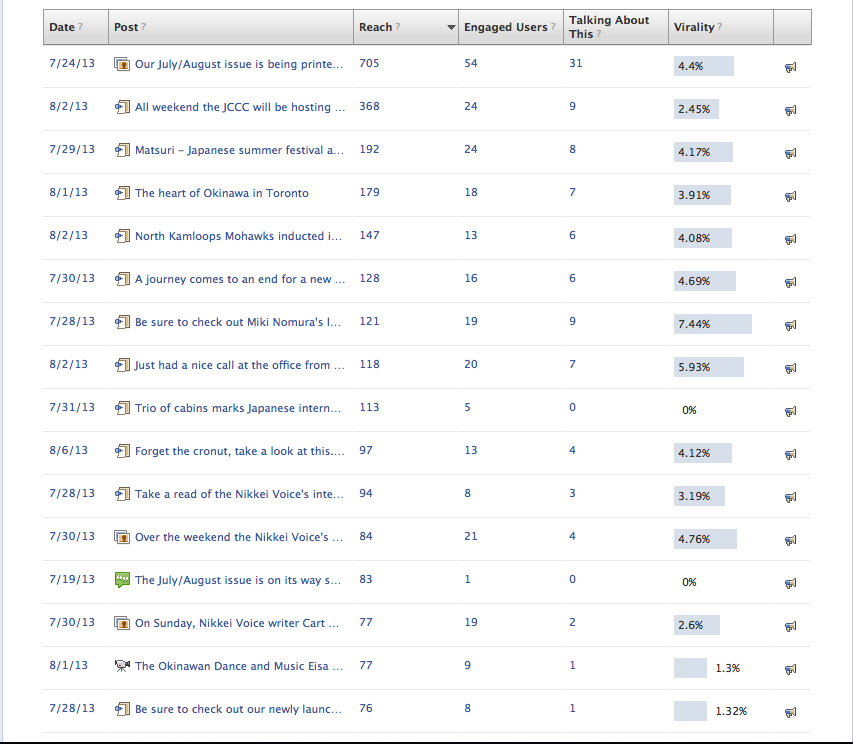This screenshot has height=744, width=853.
Task: Click the promote megaphone icon for the 7/24/13 post
Action: (790, 67)
